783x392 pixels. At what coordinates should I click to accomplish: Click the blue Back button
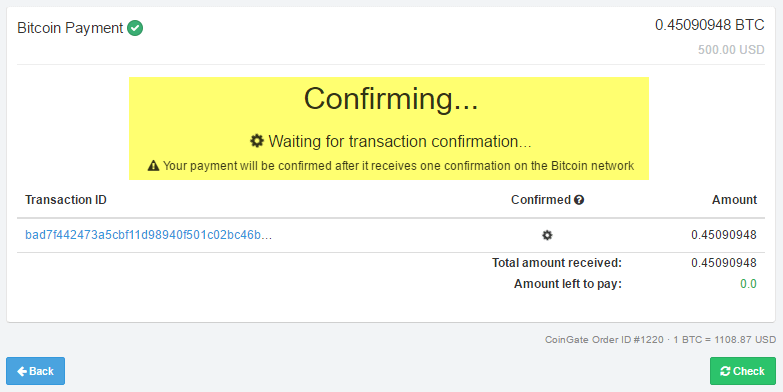(x=35, y=371)
